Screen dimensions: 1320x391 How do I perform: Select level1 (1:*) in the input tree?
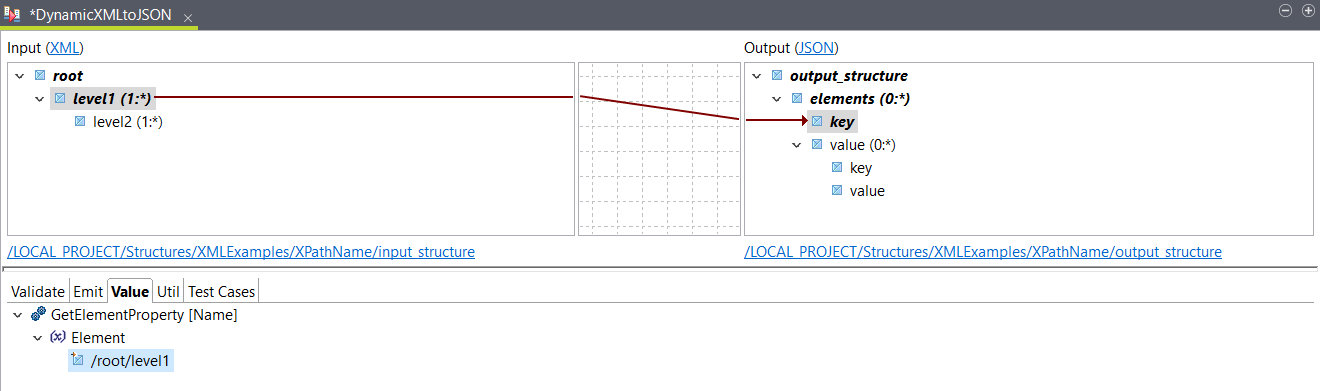(x=113, y=99)
